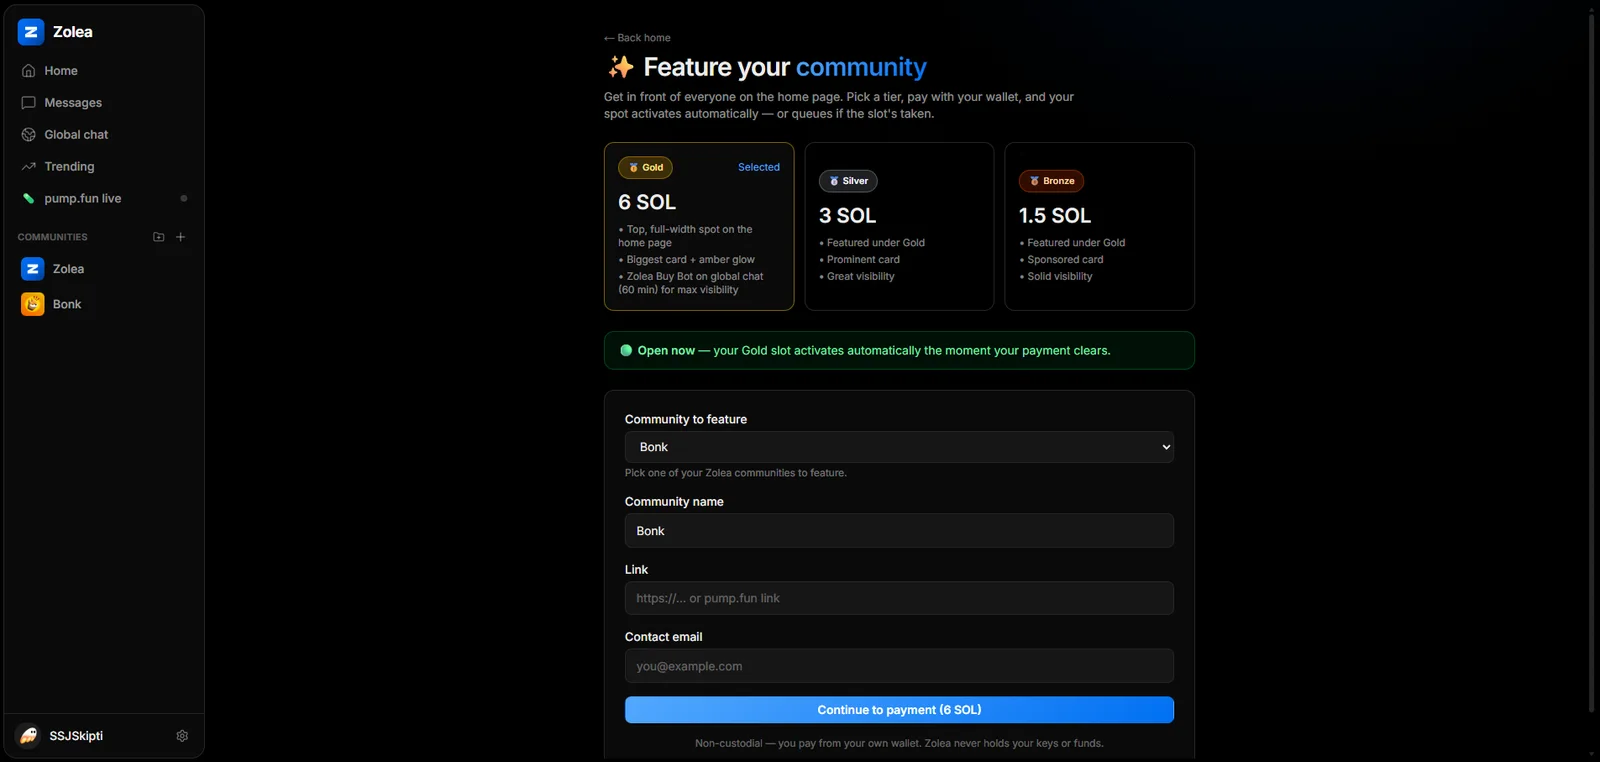Image resolution: width=1600 pixels, height=762 pixels.
Task: Click the 'Selected' label on Gold card
Action: pyautogui.click(x=759, y=167)
